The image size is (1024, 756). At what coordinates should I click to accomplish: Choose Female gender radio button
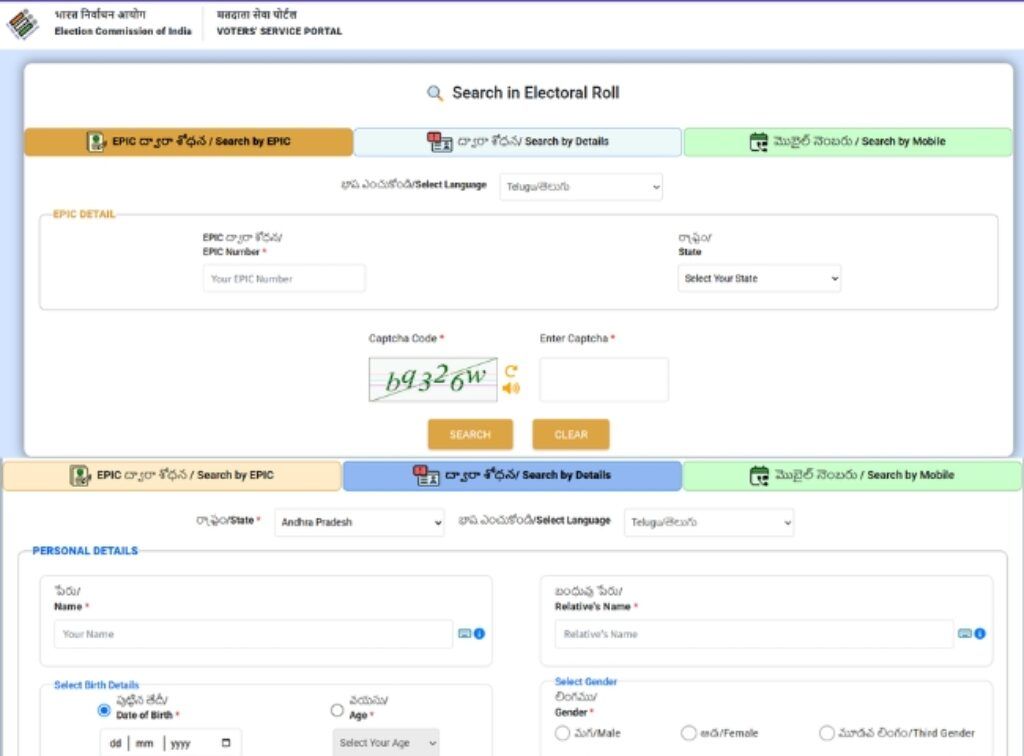pos(688,732)
